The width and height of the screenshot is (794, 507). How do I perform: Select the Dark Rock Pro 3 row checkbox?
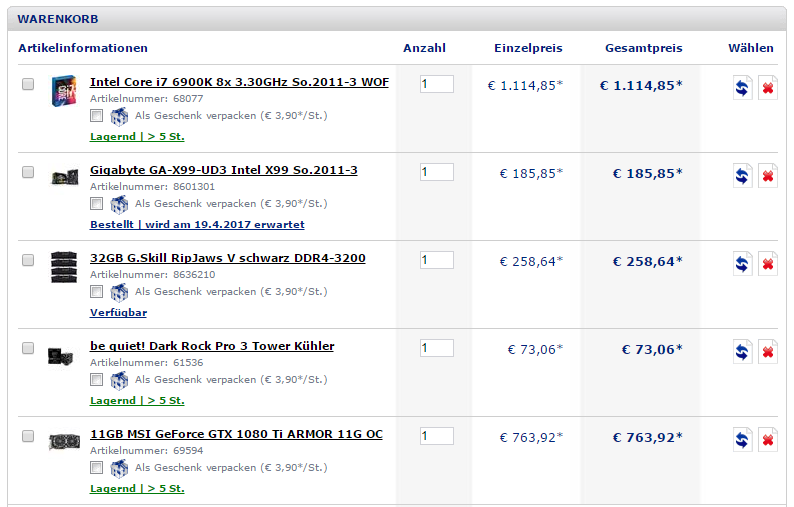(28, 348)
